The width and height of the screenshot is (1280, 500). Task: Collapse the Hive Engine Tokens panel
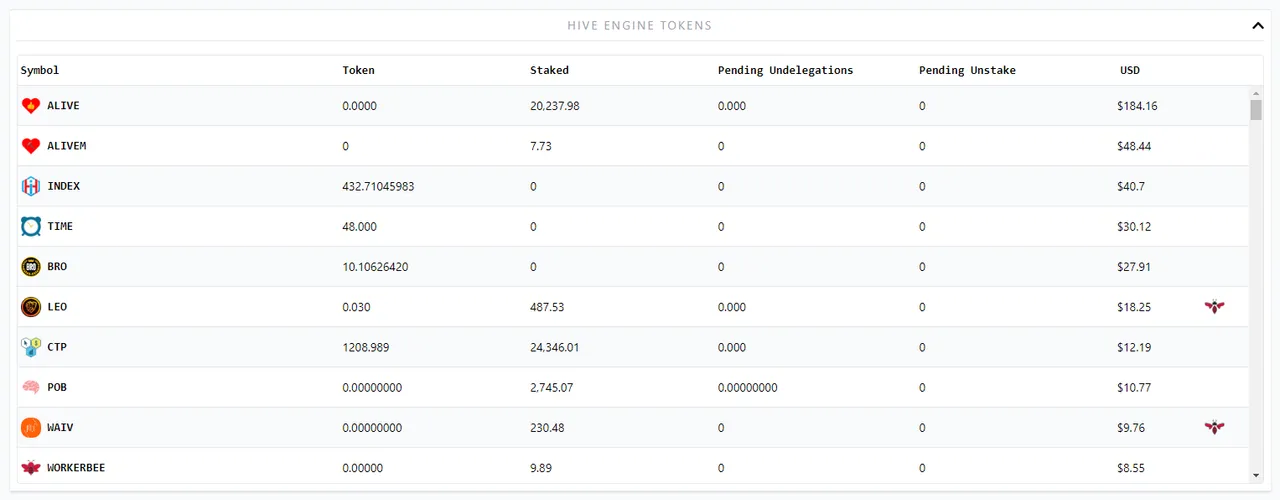pos(1258,26)
